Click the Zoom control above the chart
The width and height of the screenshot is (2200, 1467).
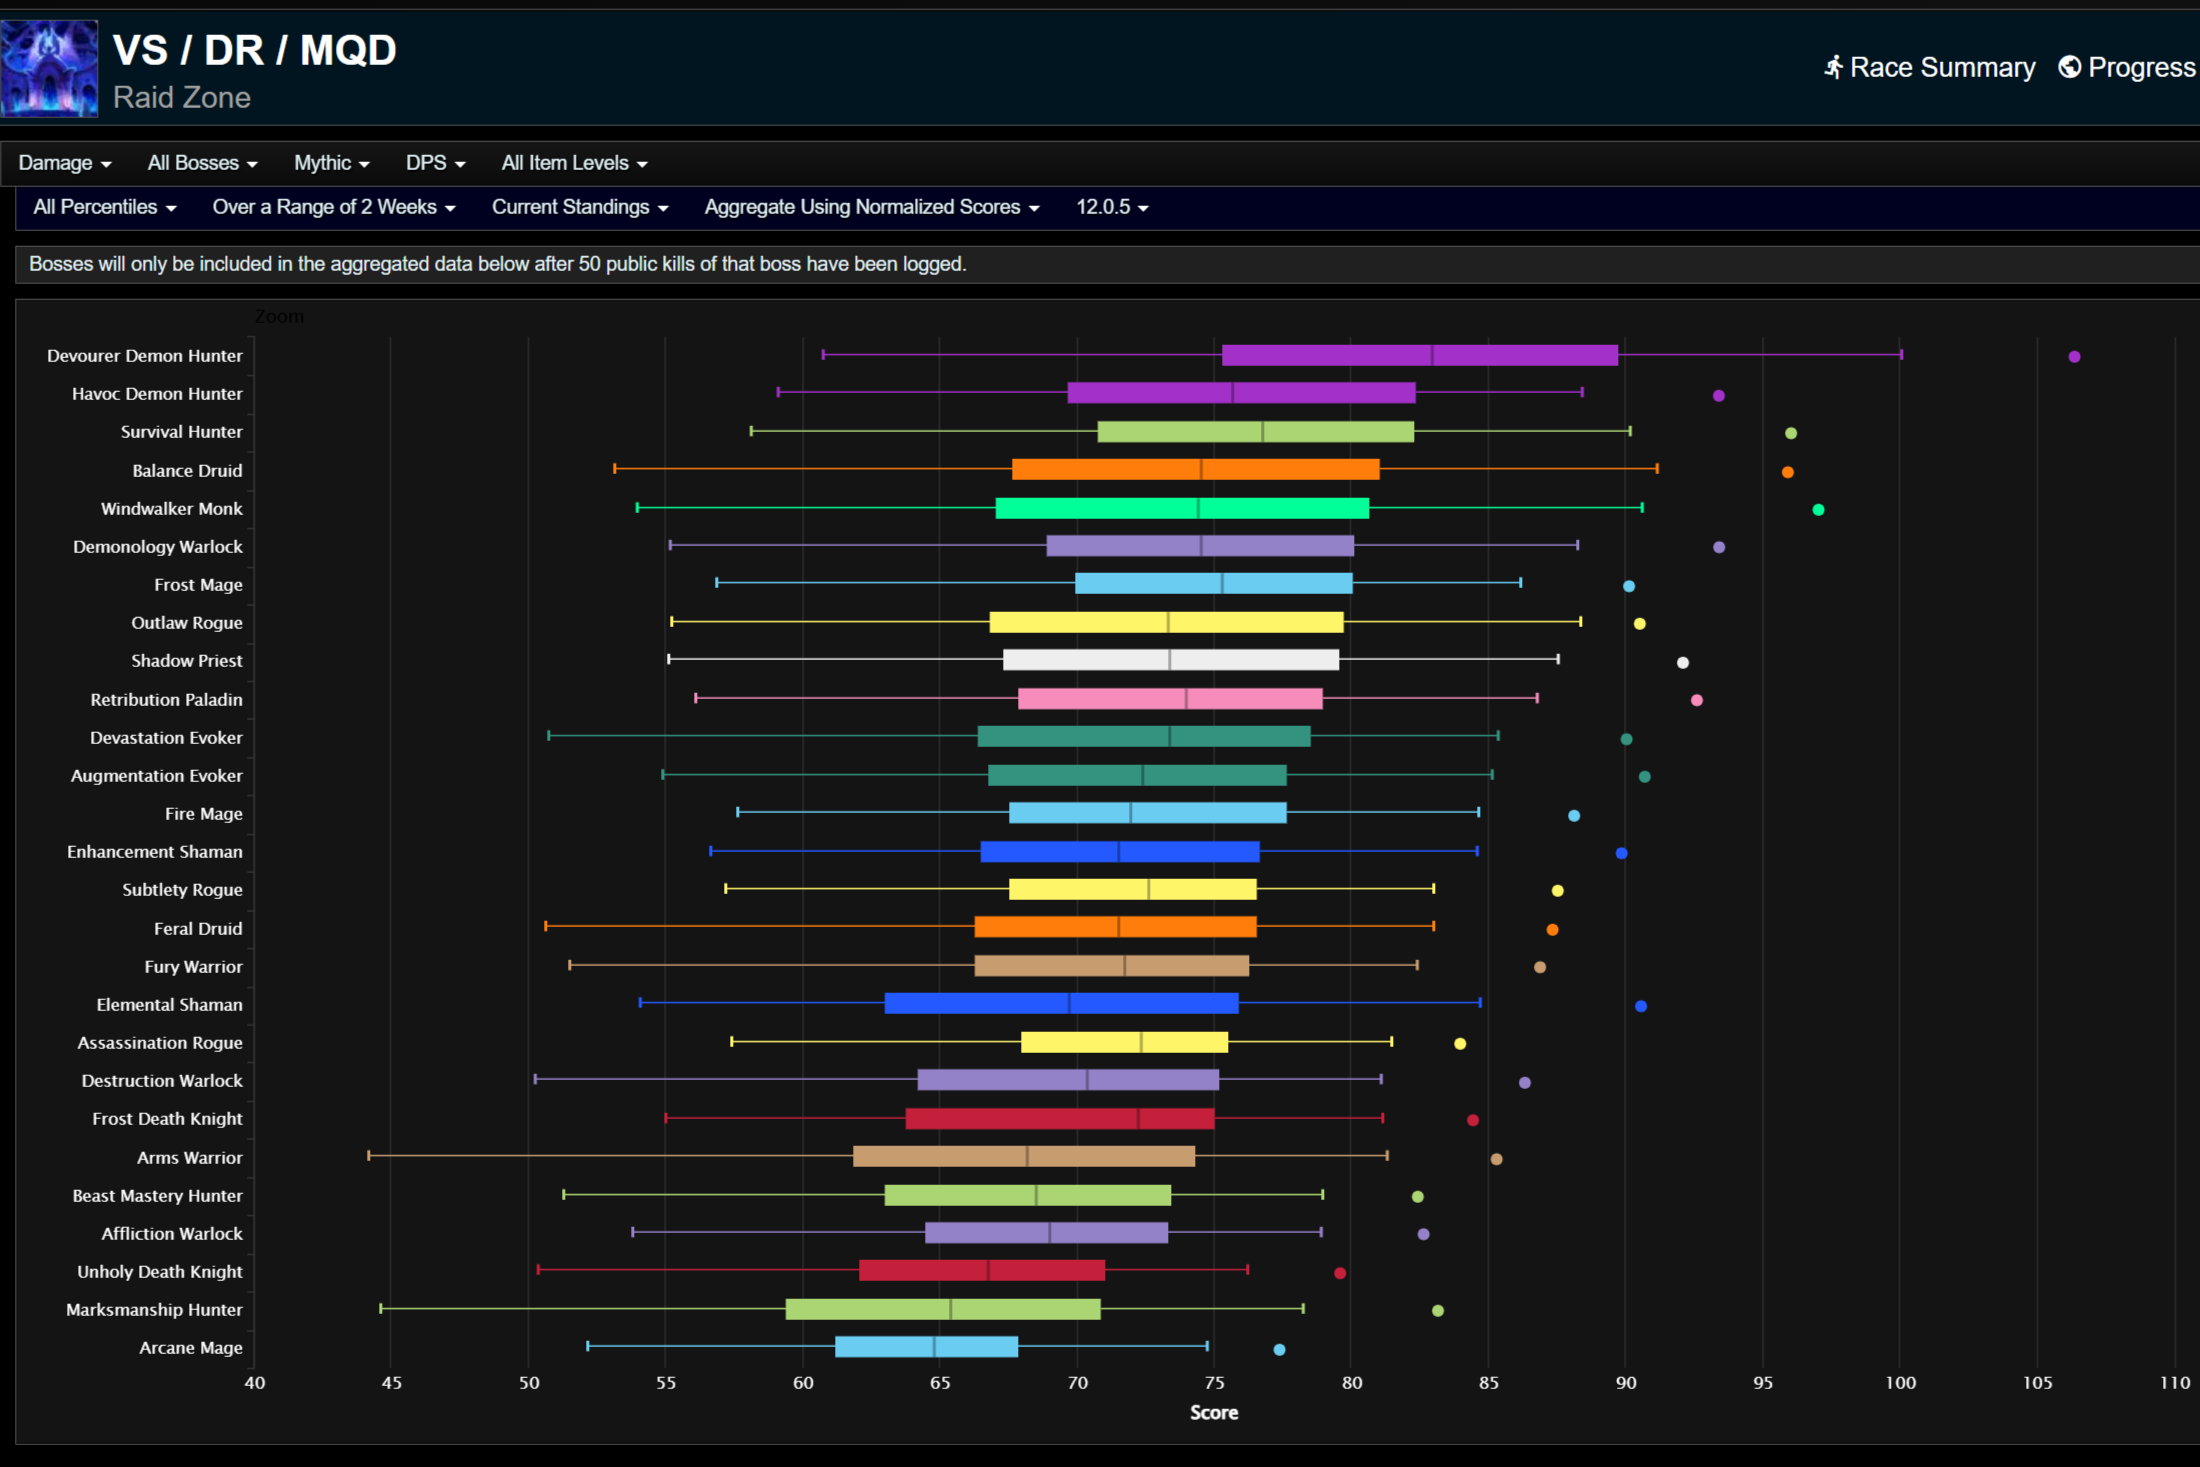pos(279,316)
